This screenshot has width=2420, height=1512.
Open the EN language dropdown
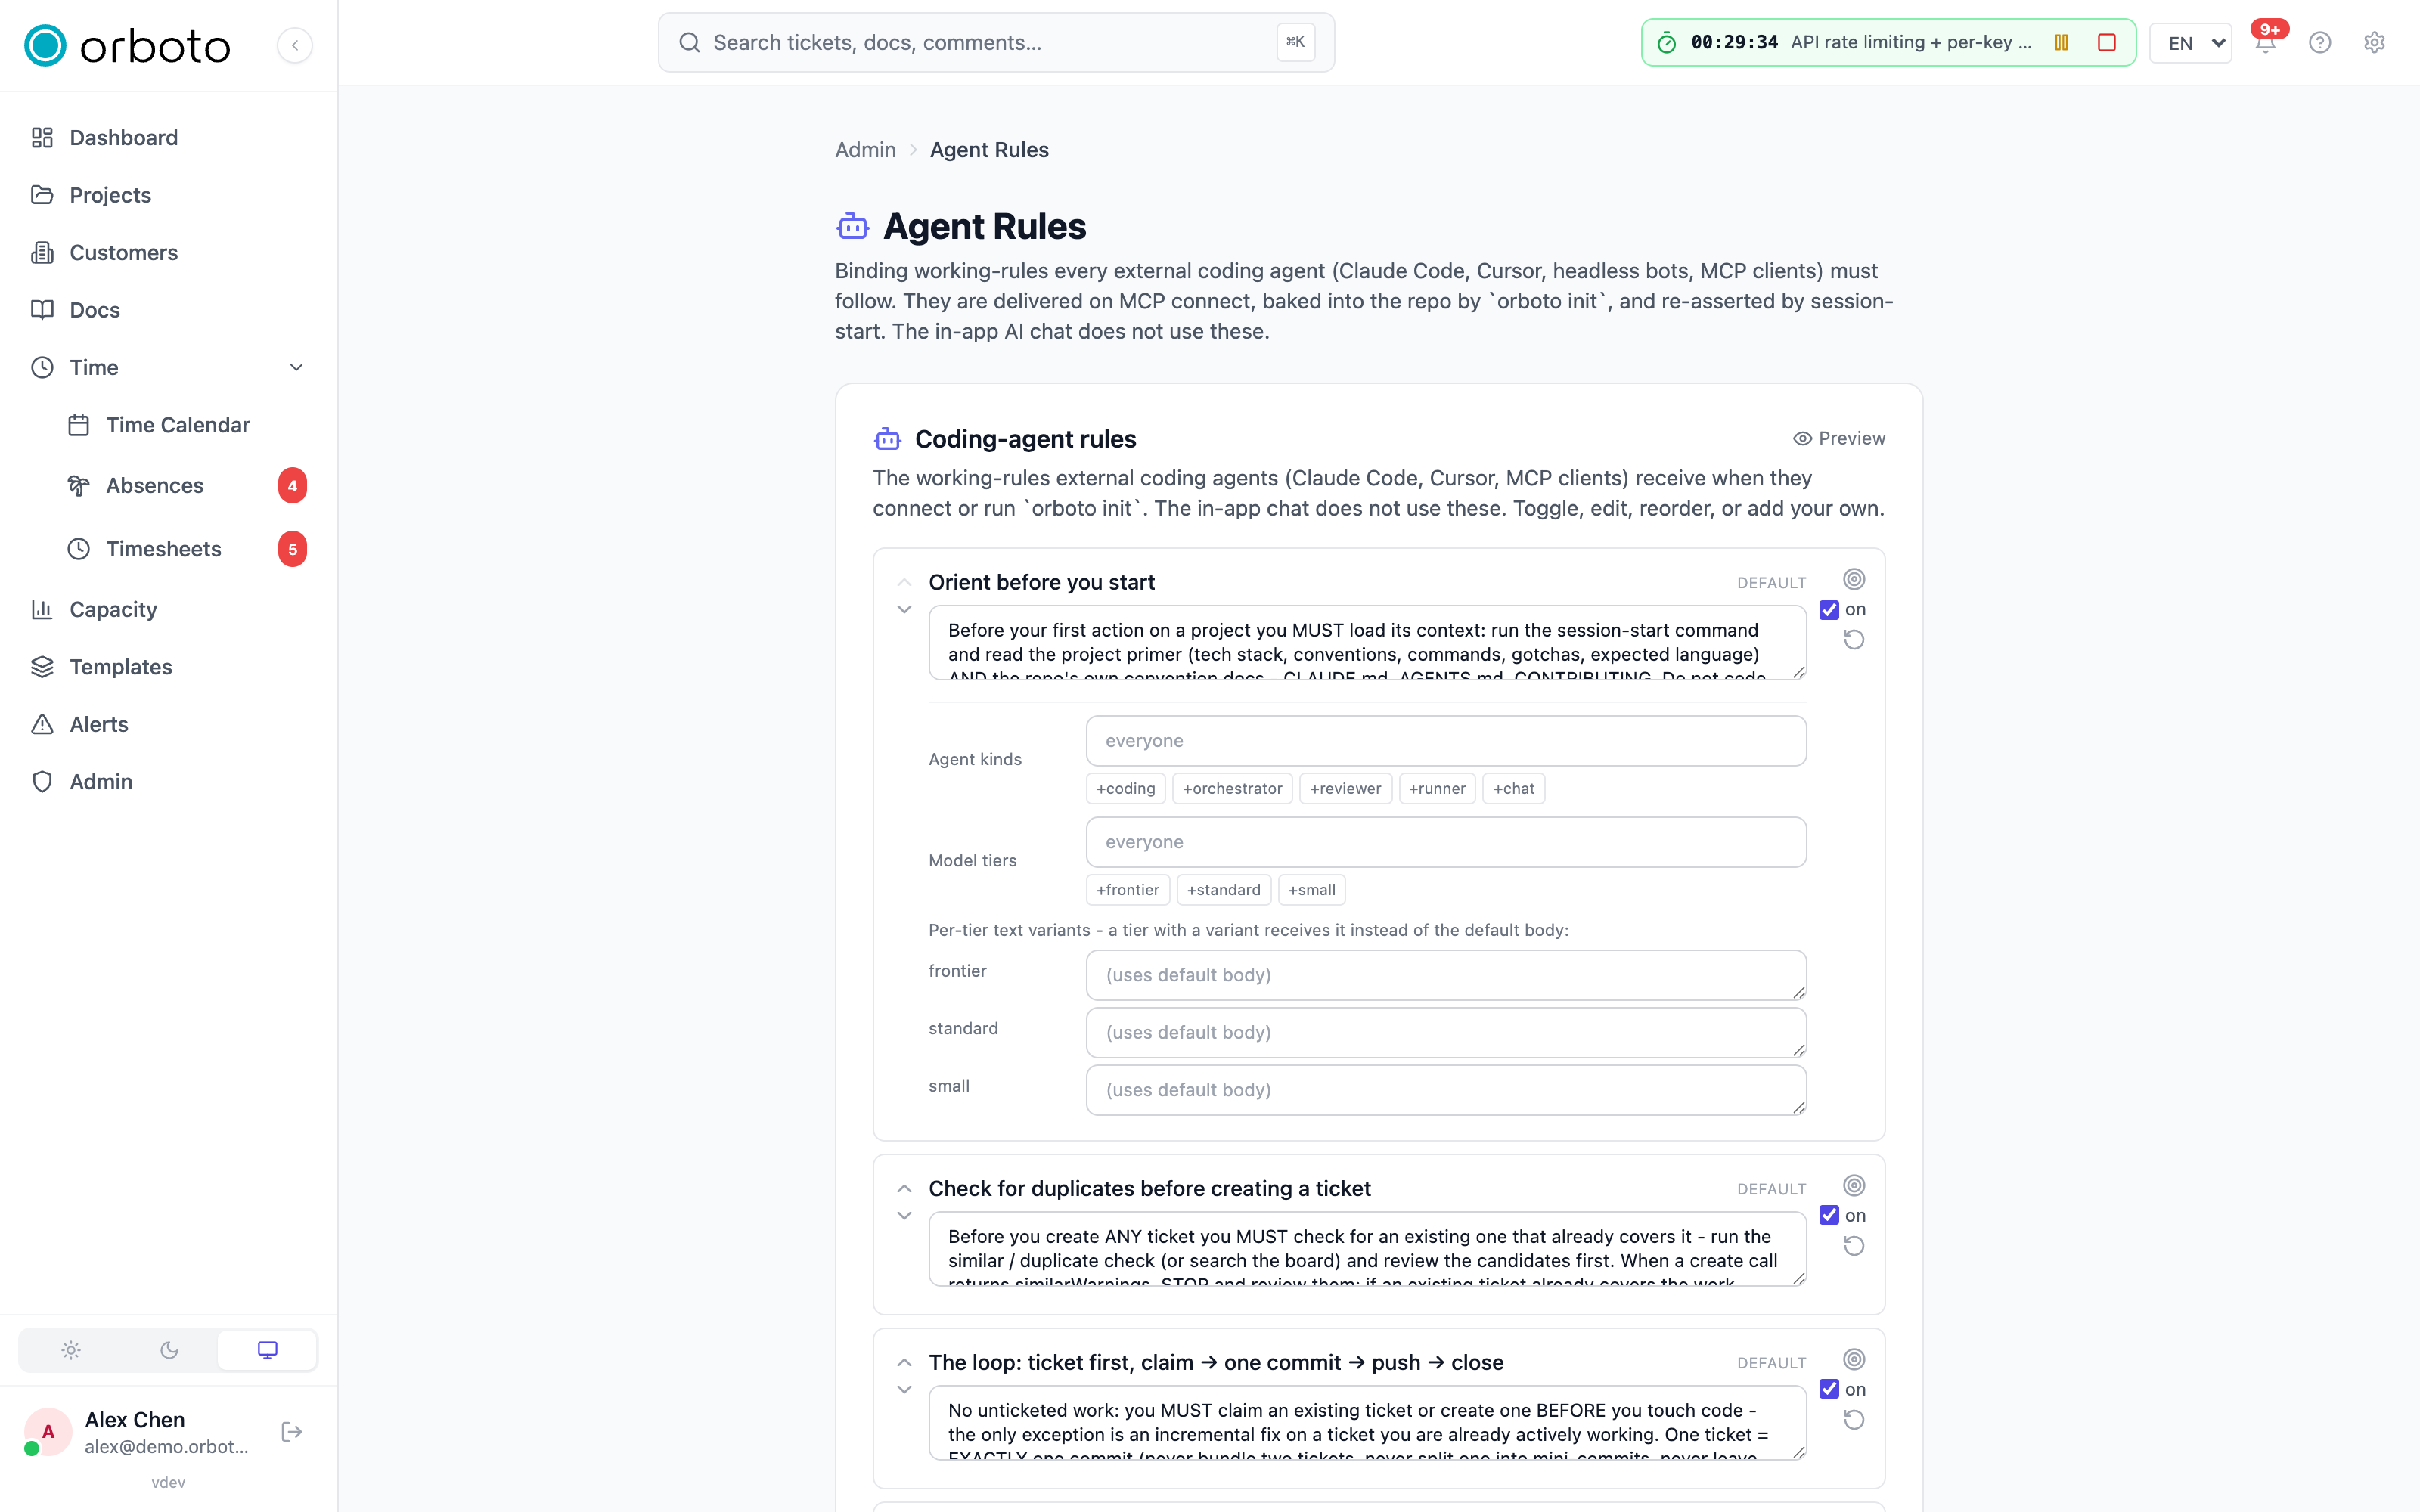pos(2190,43)
